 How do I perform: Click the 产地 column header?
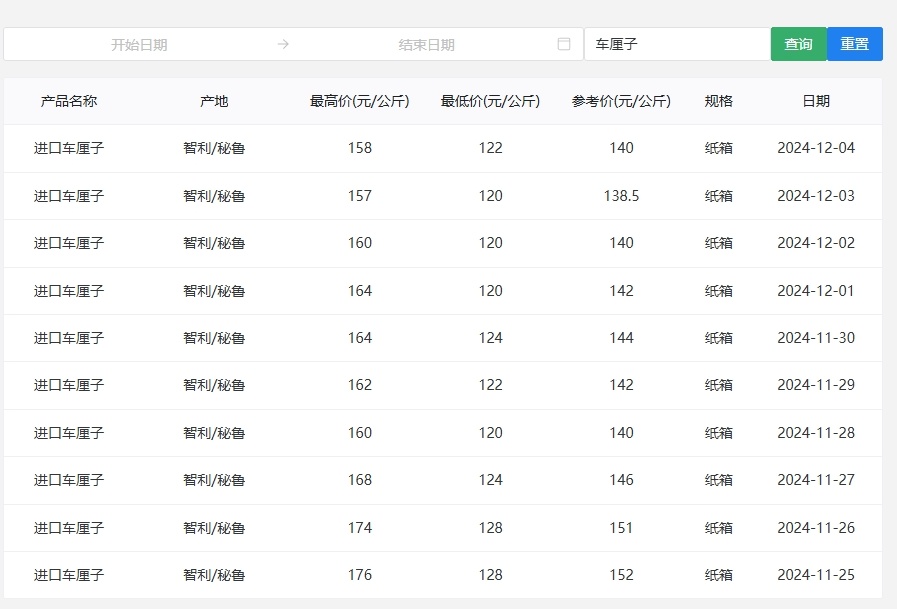214,100
